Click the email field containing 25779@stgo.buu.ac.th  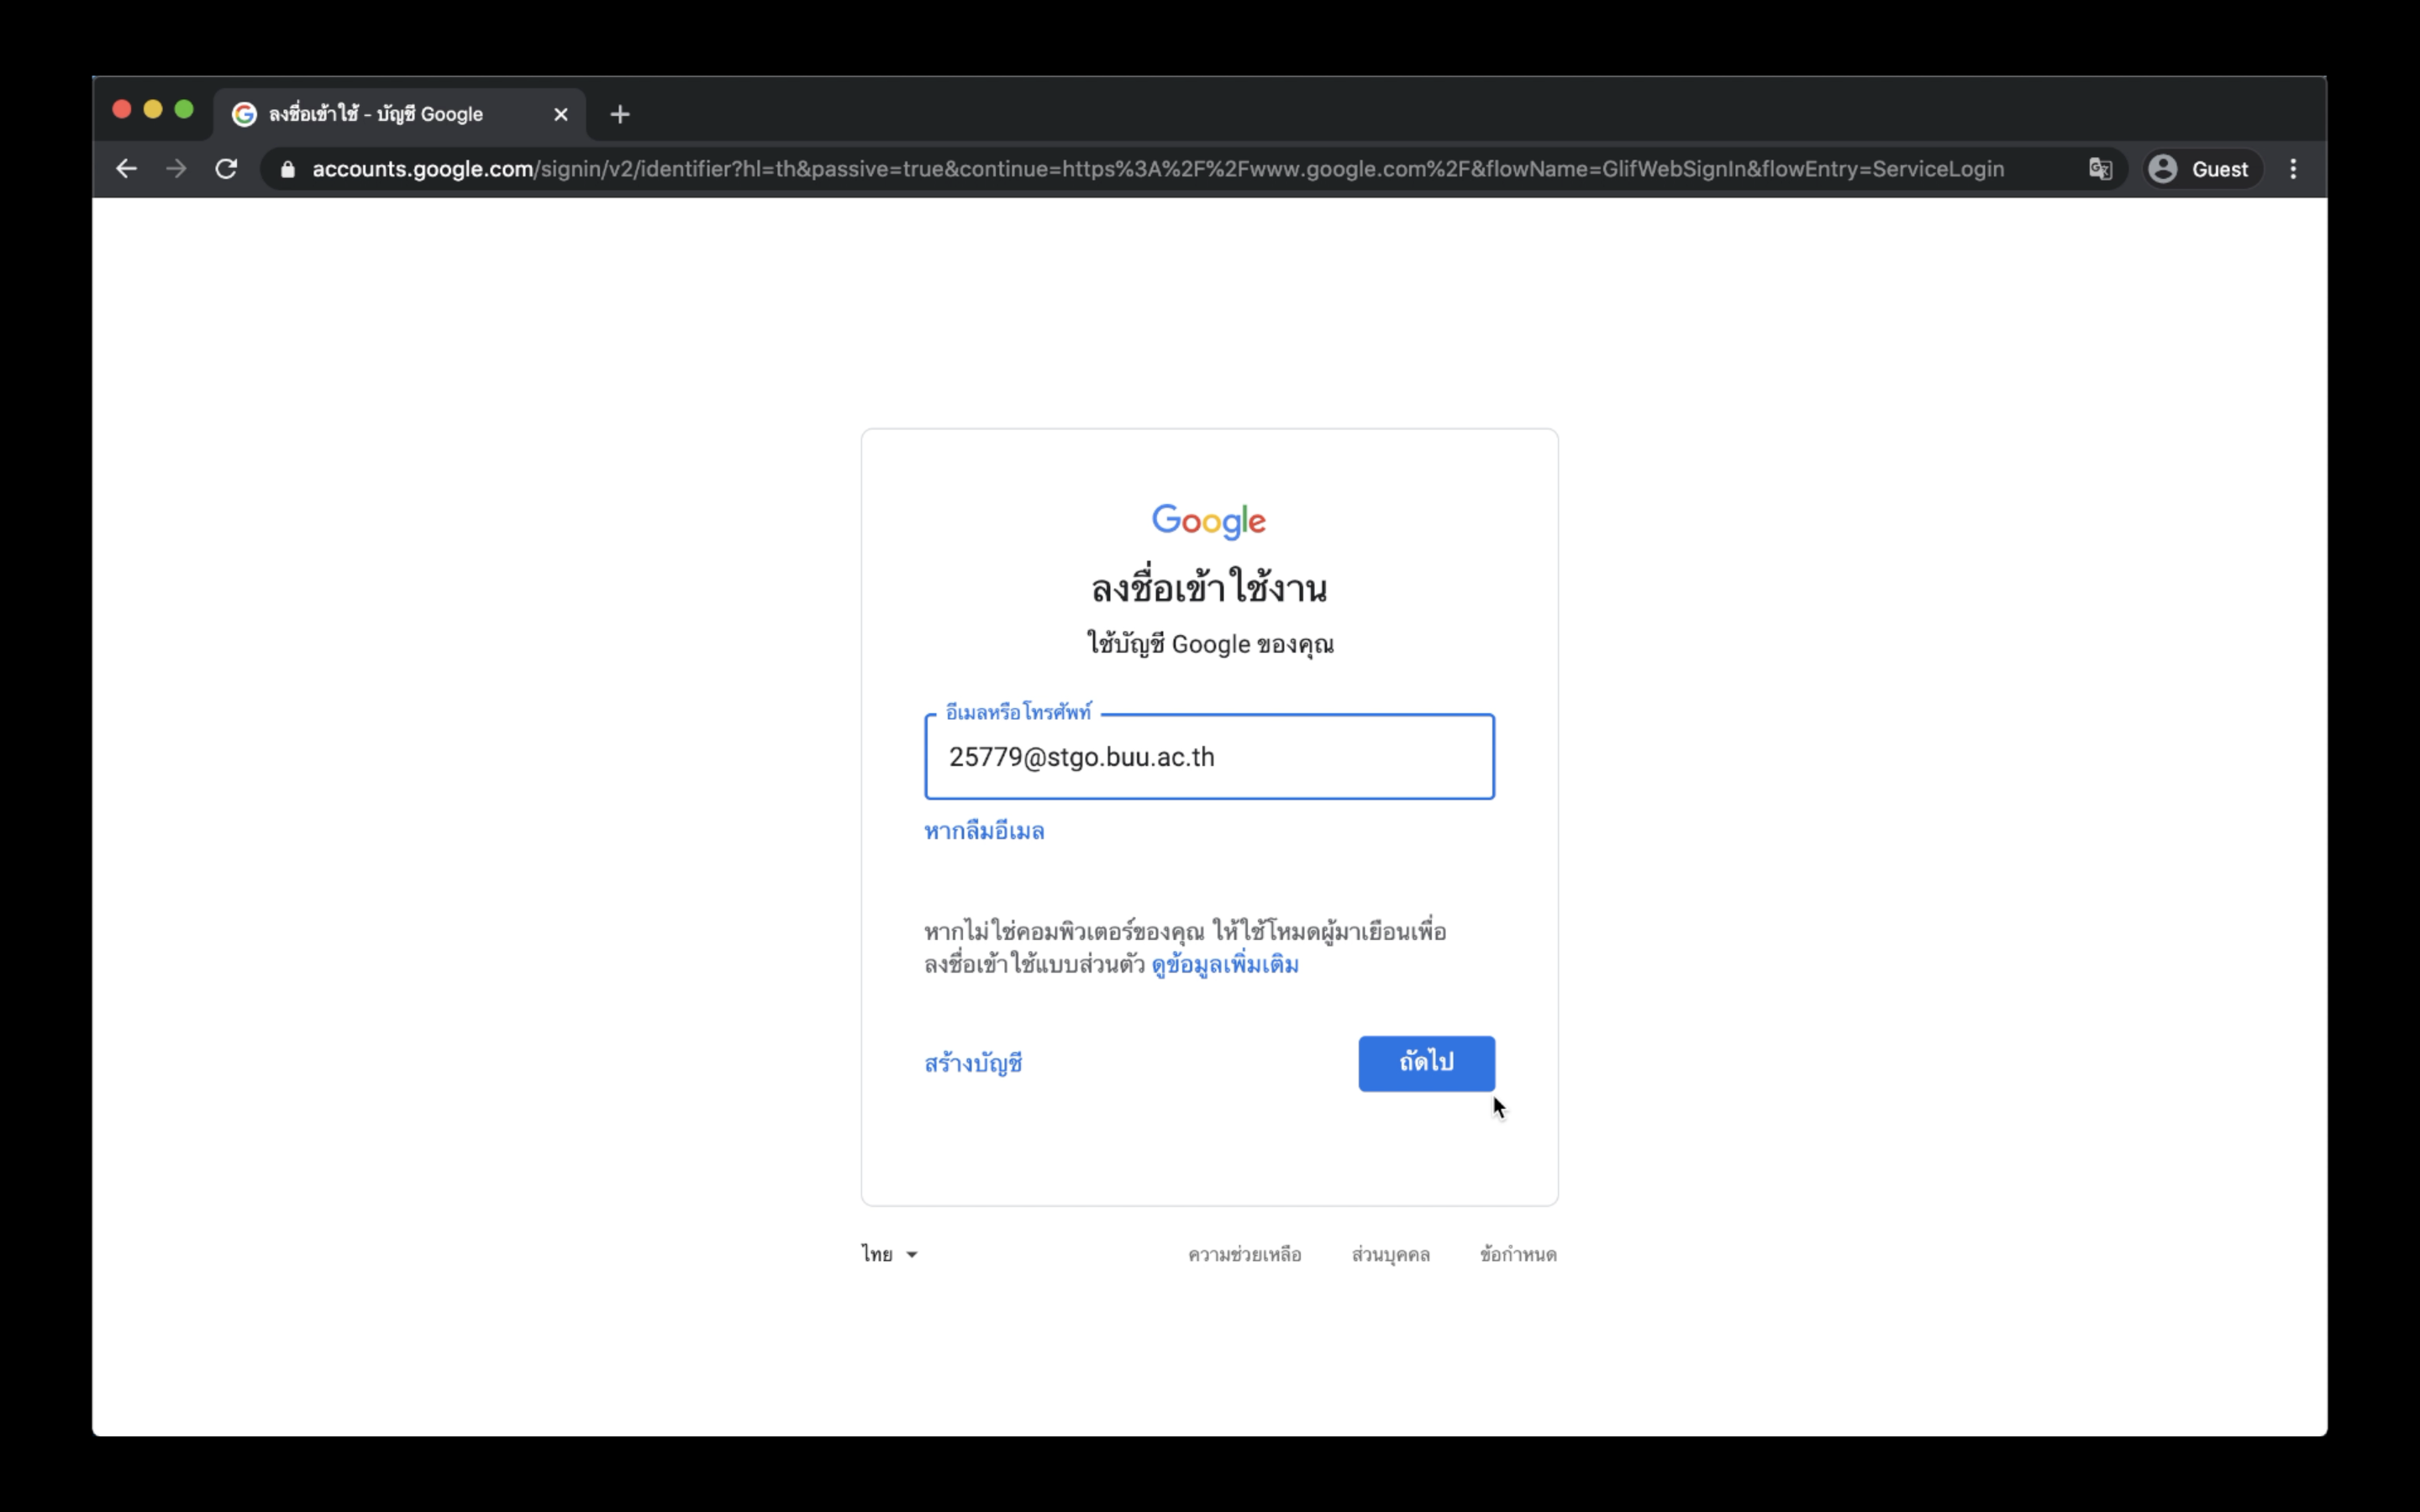[x=1209, y=757]
